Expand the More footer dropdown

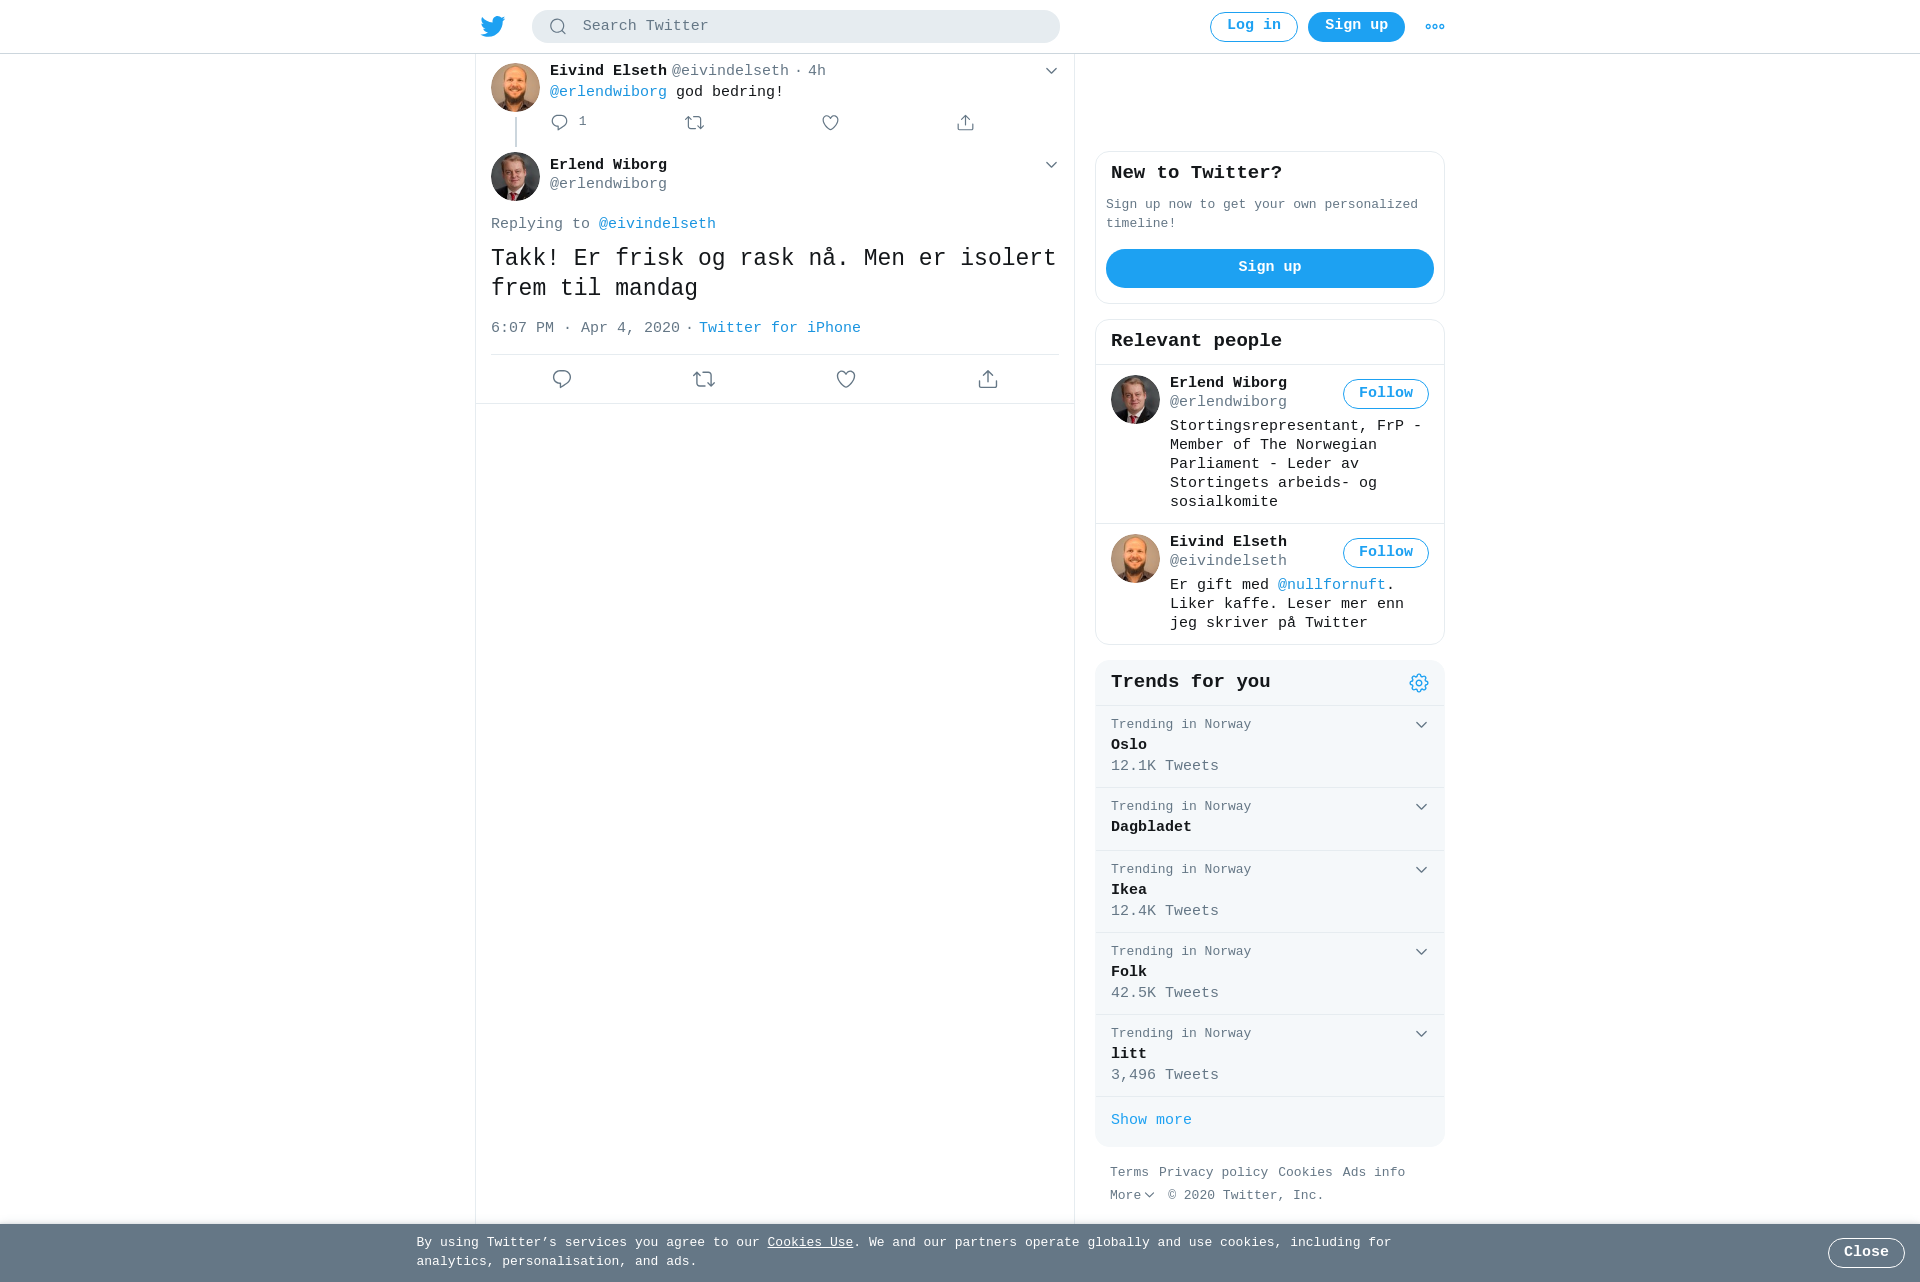[1132, 1195]
